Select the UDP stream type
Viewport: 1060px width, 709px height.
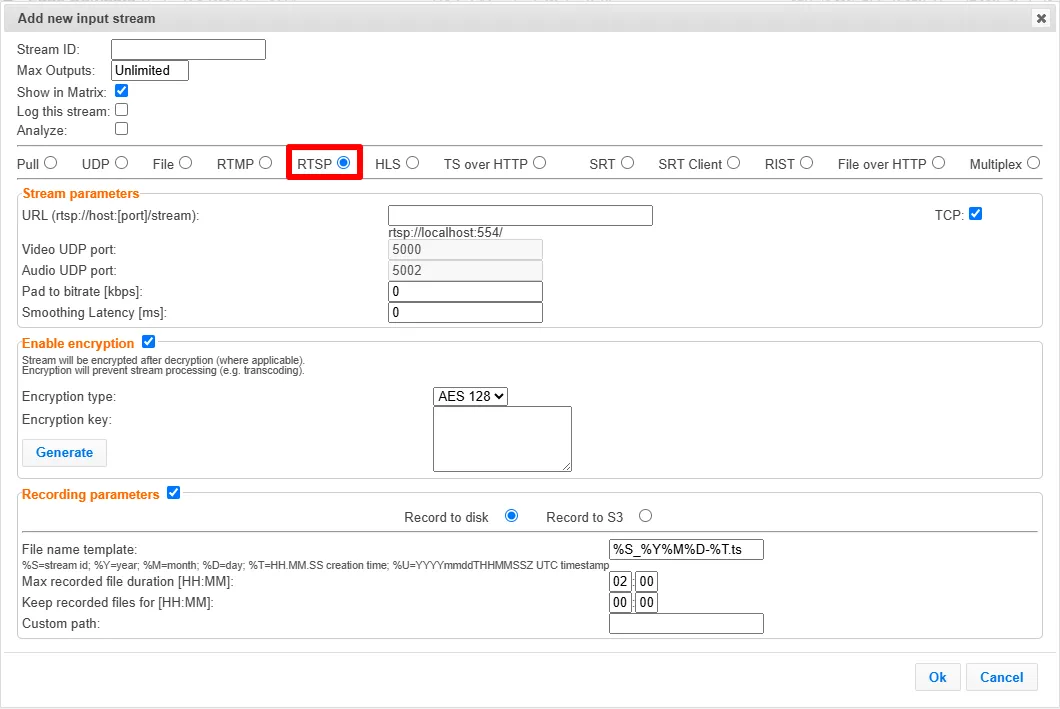[122, 163]
